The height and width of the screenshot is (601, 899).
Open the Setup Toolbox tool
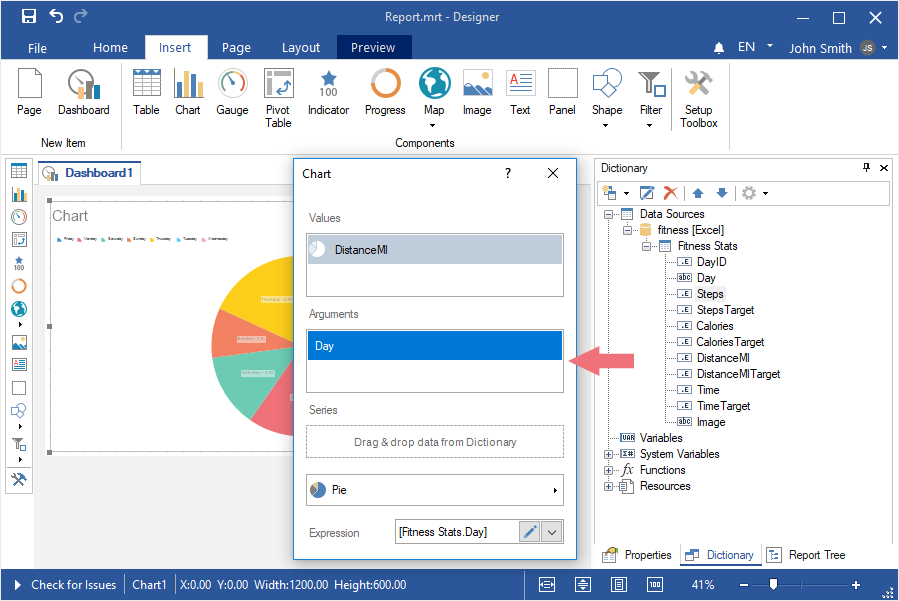click(698, 97)
